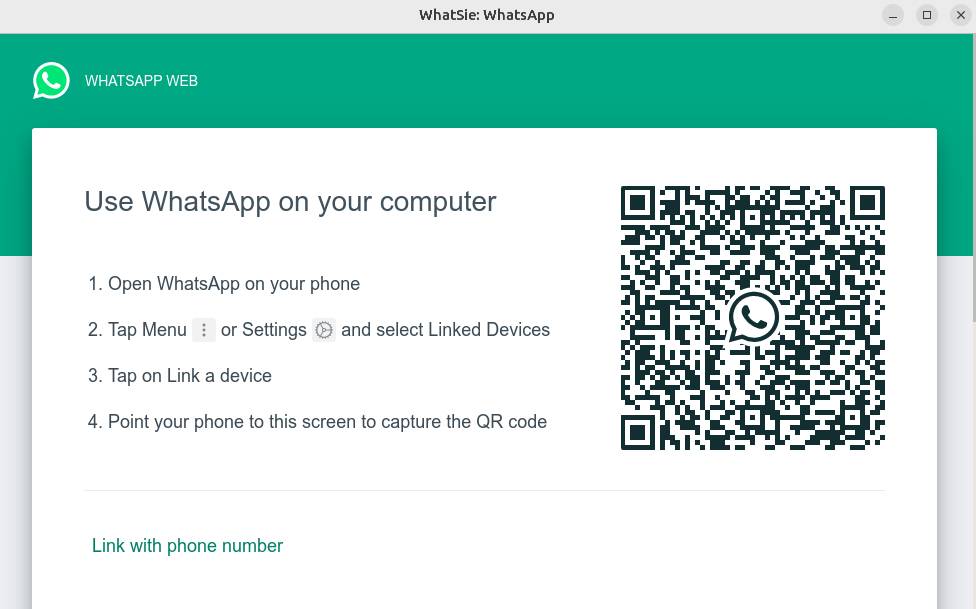Click the three-dot Menu icon in step 2

tap(204, 329)
